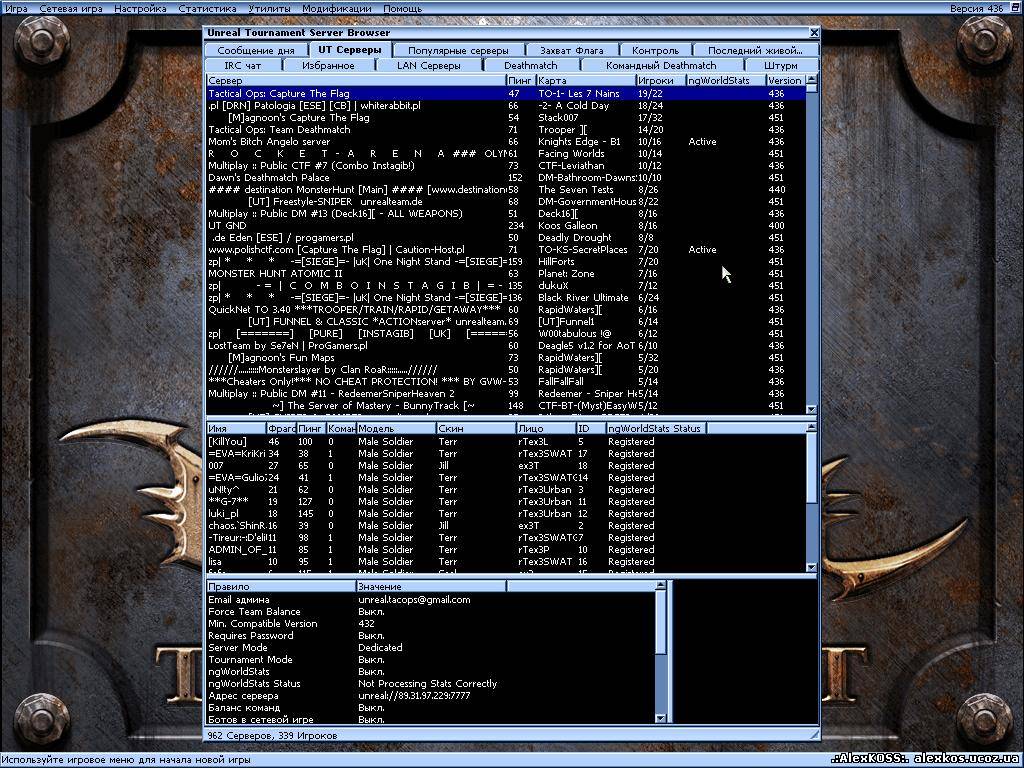Select the LostTeam by Se7eN server

coord(506,345)
